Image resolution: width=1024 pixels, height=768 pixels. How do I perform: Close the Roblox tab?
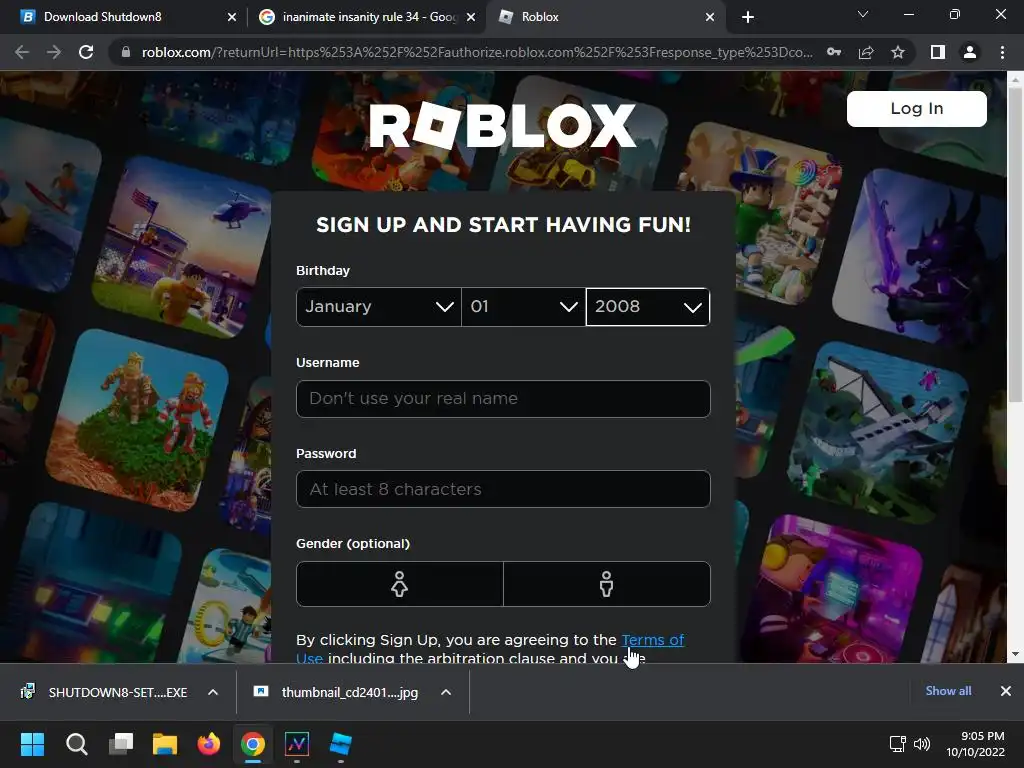[x=710, y=17]
